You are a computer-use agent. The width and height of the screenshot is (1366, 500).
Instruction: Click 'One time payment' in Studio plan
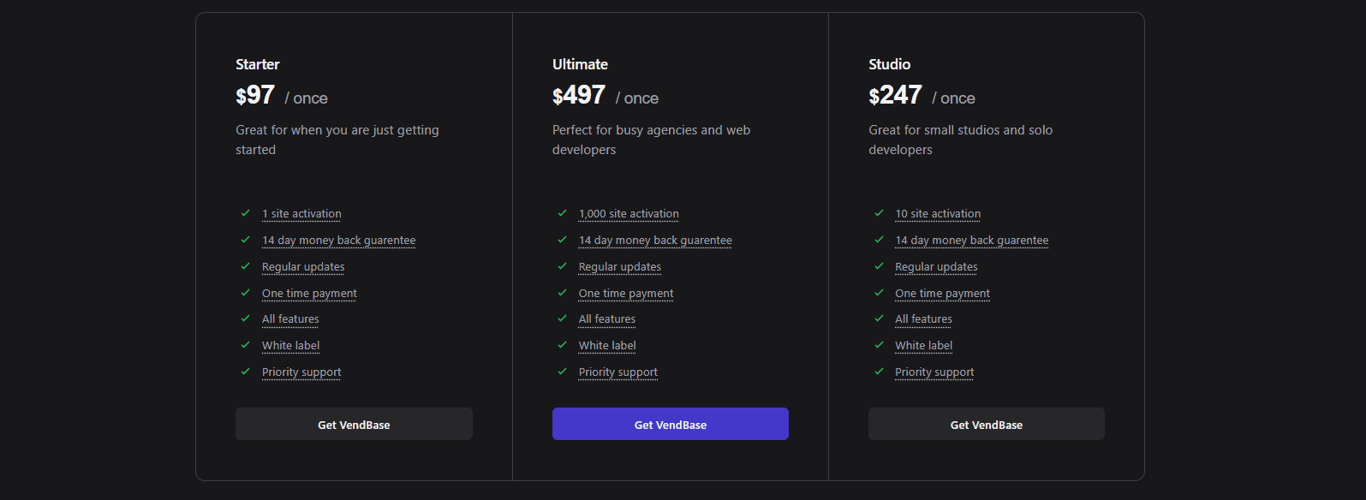(942, 293)
